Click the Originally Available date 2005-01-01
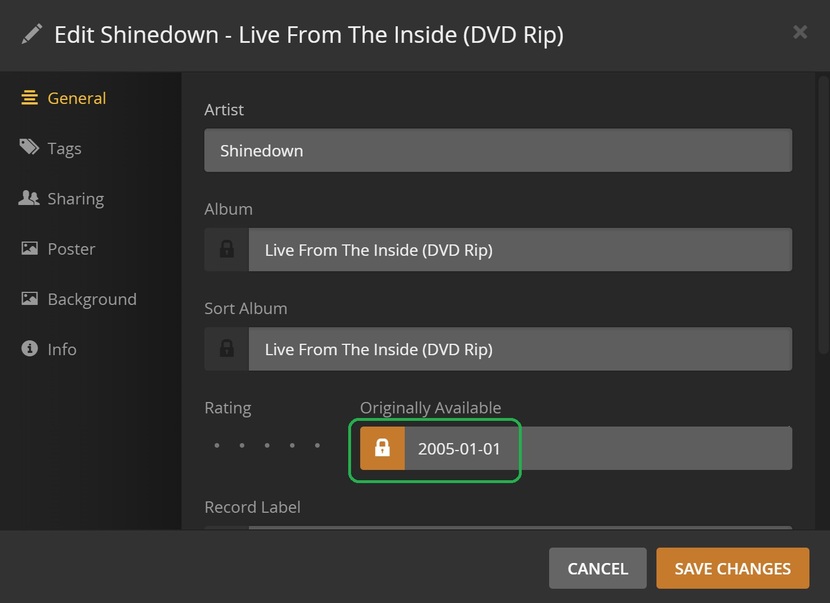 tap(598, 448)
